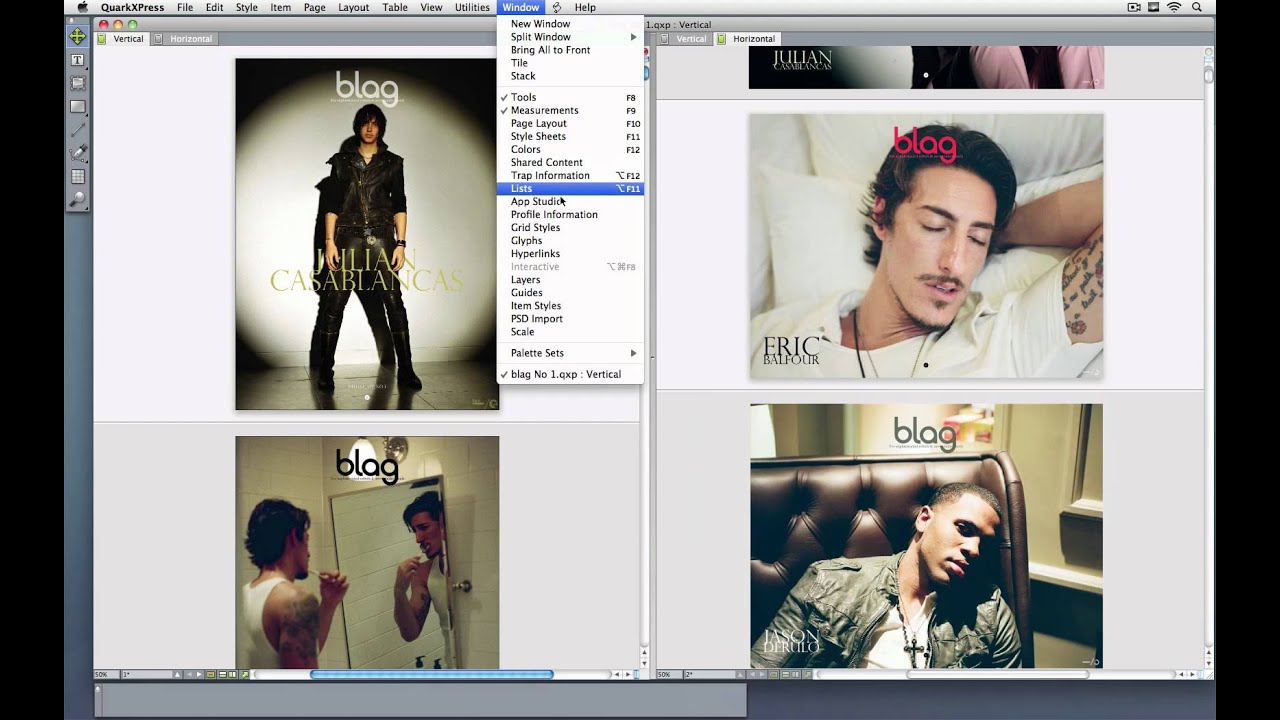Click left window's previous page arrow
Screen dimensions: 1280x720
(189, 674)
